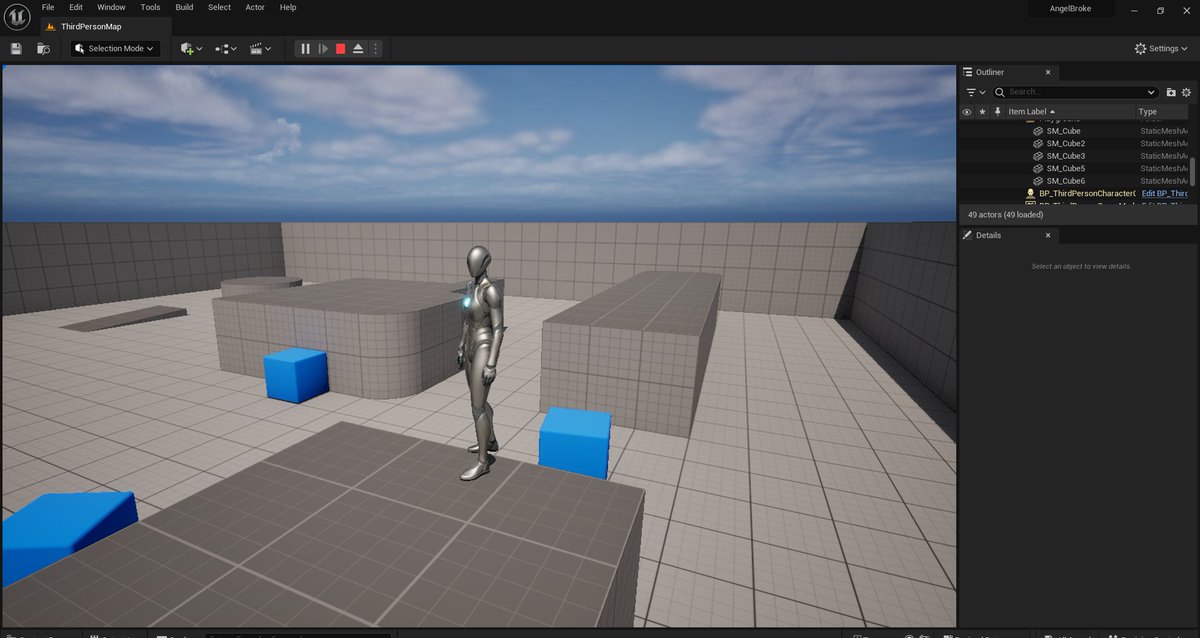Pause the play-in-editor session
This screenshot has width=1200, height=638.
[305, 48]
